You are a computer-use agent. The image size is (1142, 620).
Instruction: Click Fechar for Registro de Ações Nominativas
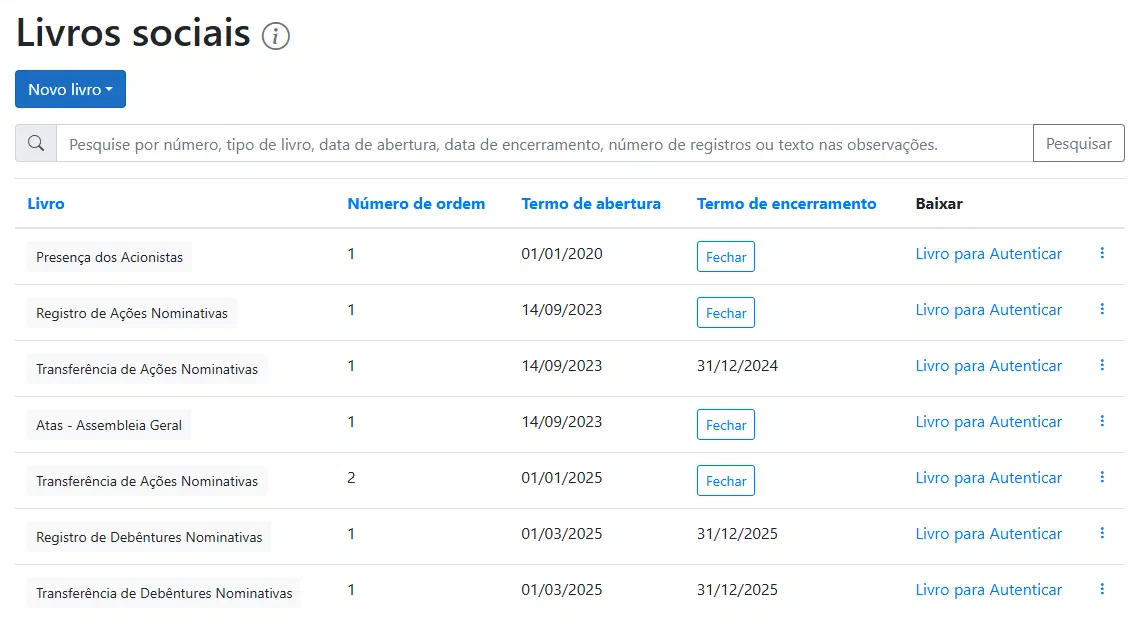[726, 313]
